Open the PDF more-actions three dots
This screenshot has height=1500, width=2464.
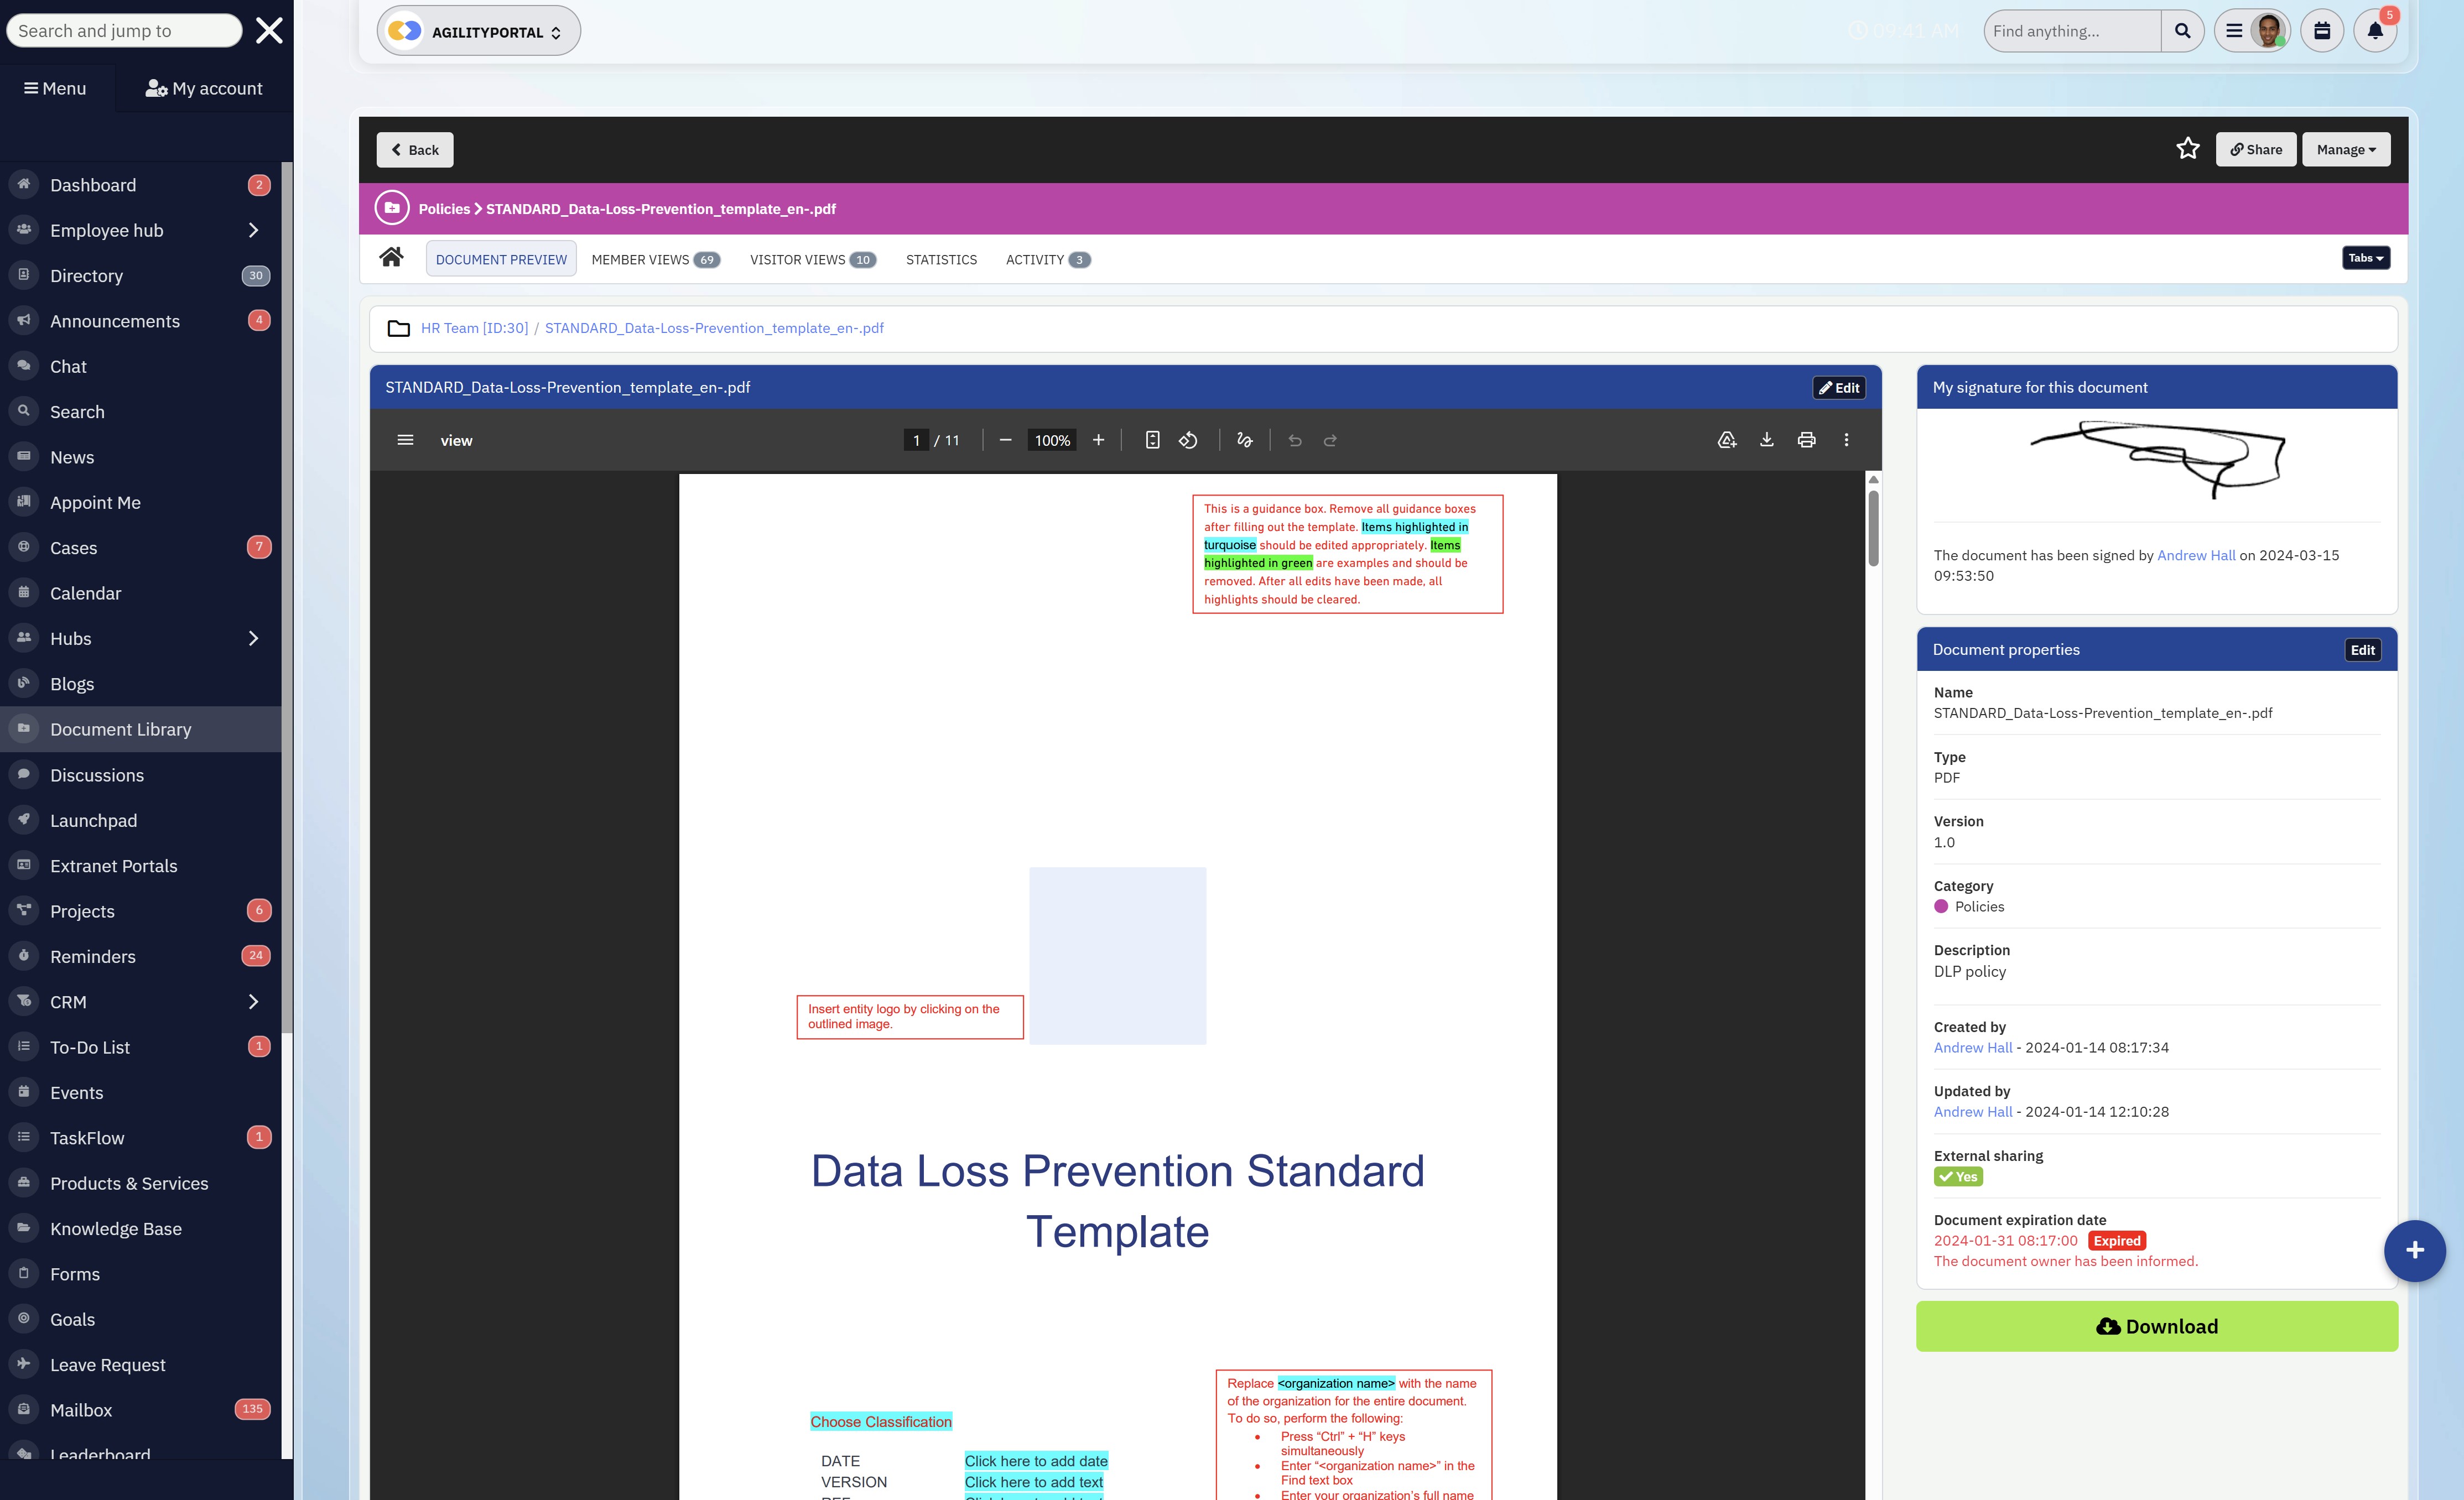point(1846,440)
